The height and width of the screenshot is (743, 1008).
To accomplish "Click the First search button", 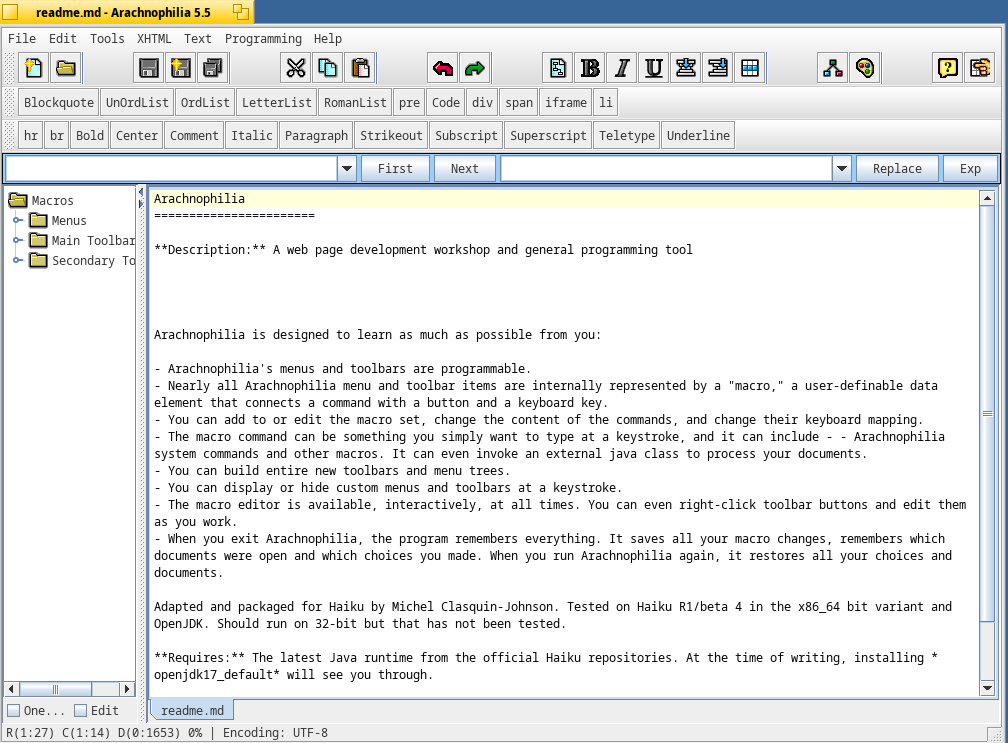I will [395, 169].
